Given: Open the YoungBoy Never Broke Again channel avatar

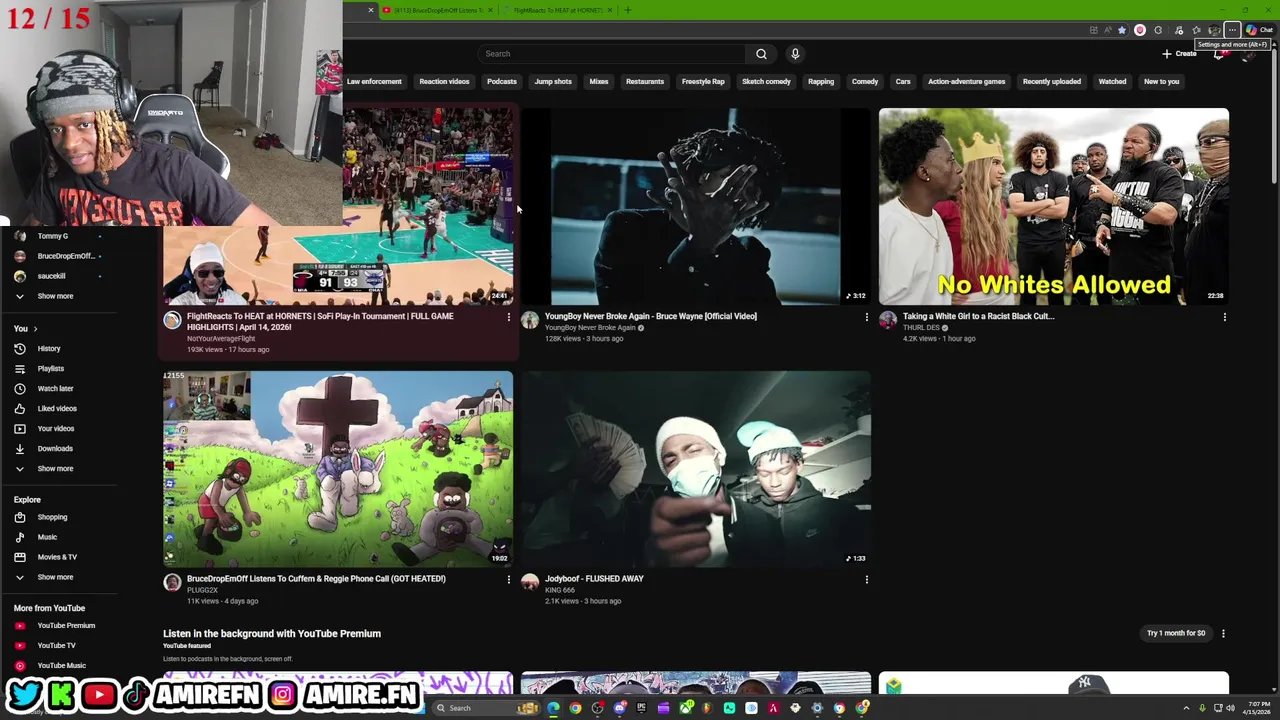Looking at the screenshot, I should [530, 320].
